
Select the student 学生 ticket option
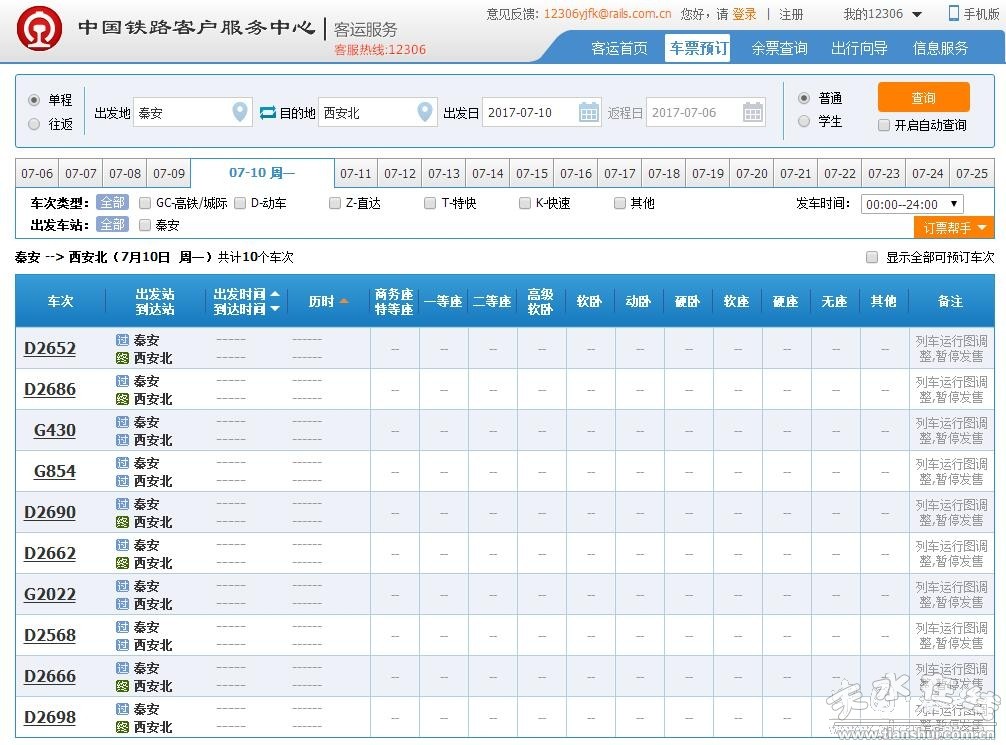click(804, 122)
